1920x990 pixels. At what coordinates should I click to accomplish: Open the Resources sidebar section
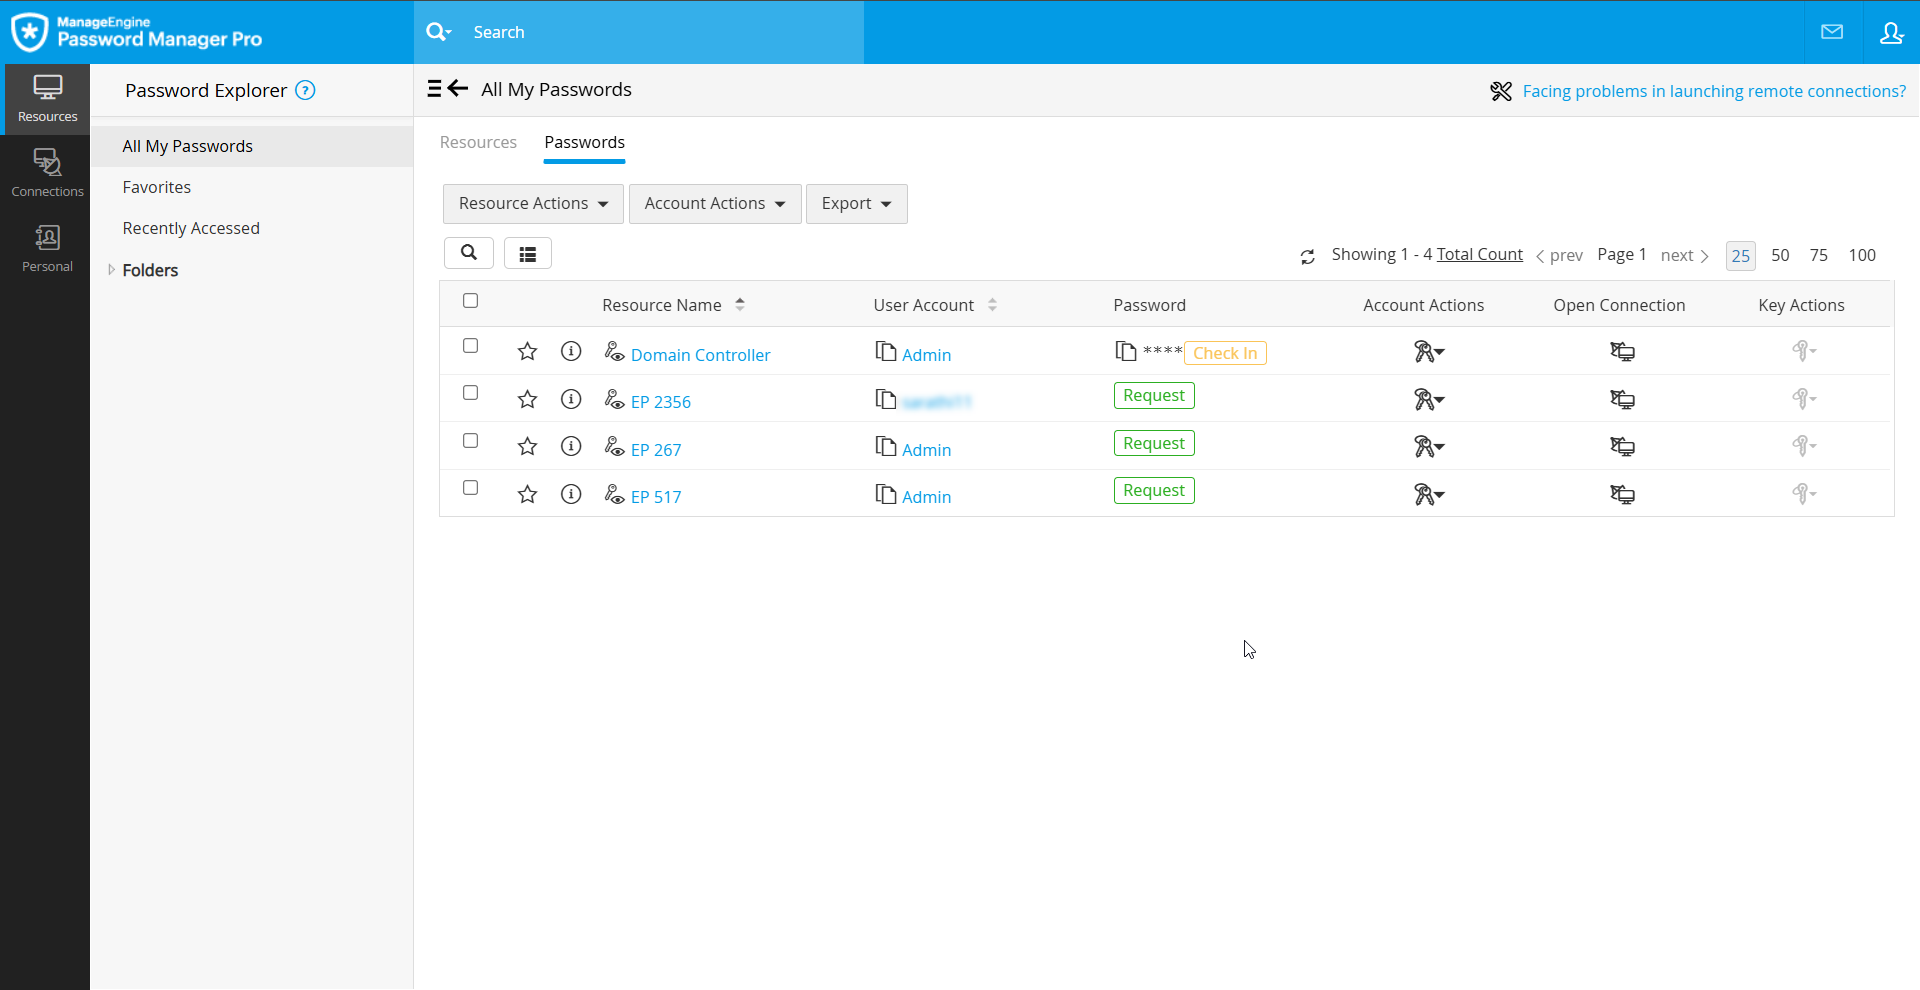pos(47,99)
